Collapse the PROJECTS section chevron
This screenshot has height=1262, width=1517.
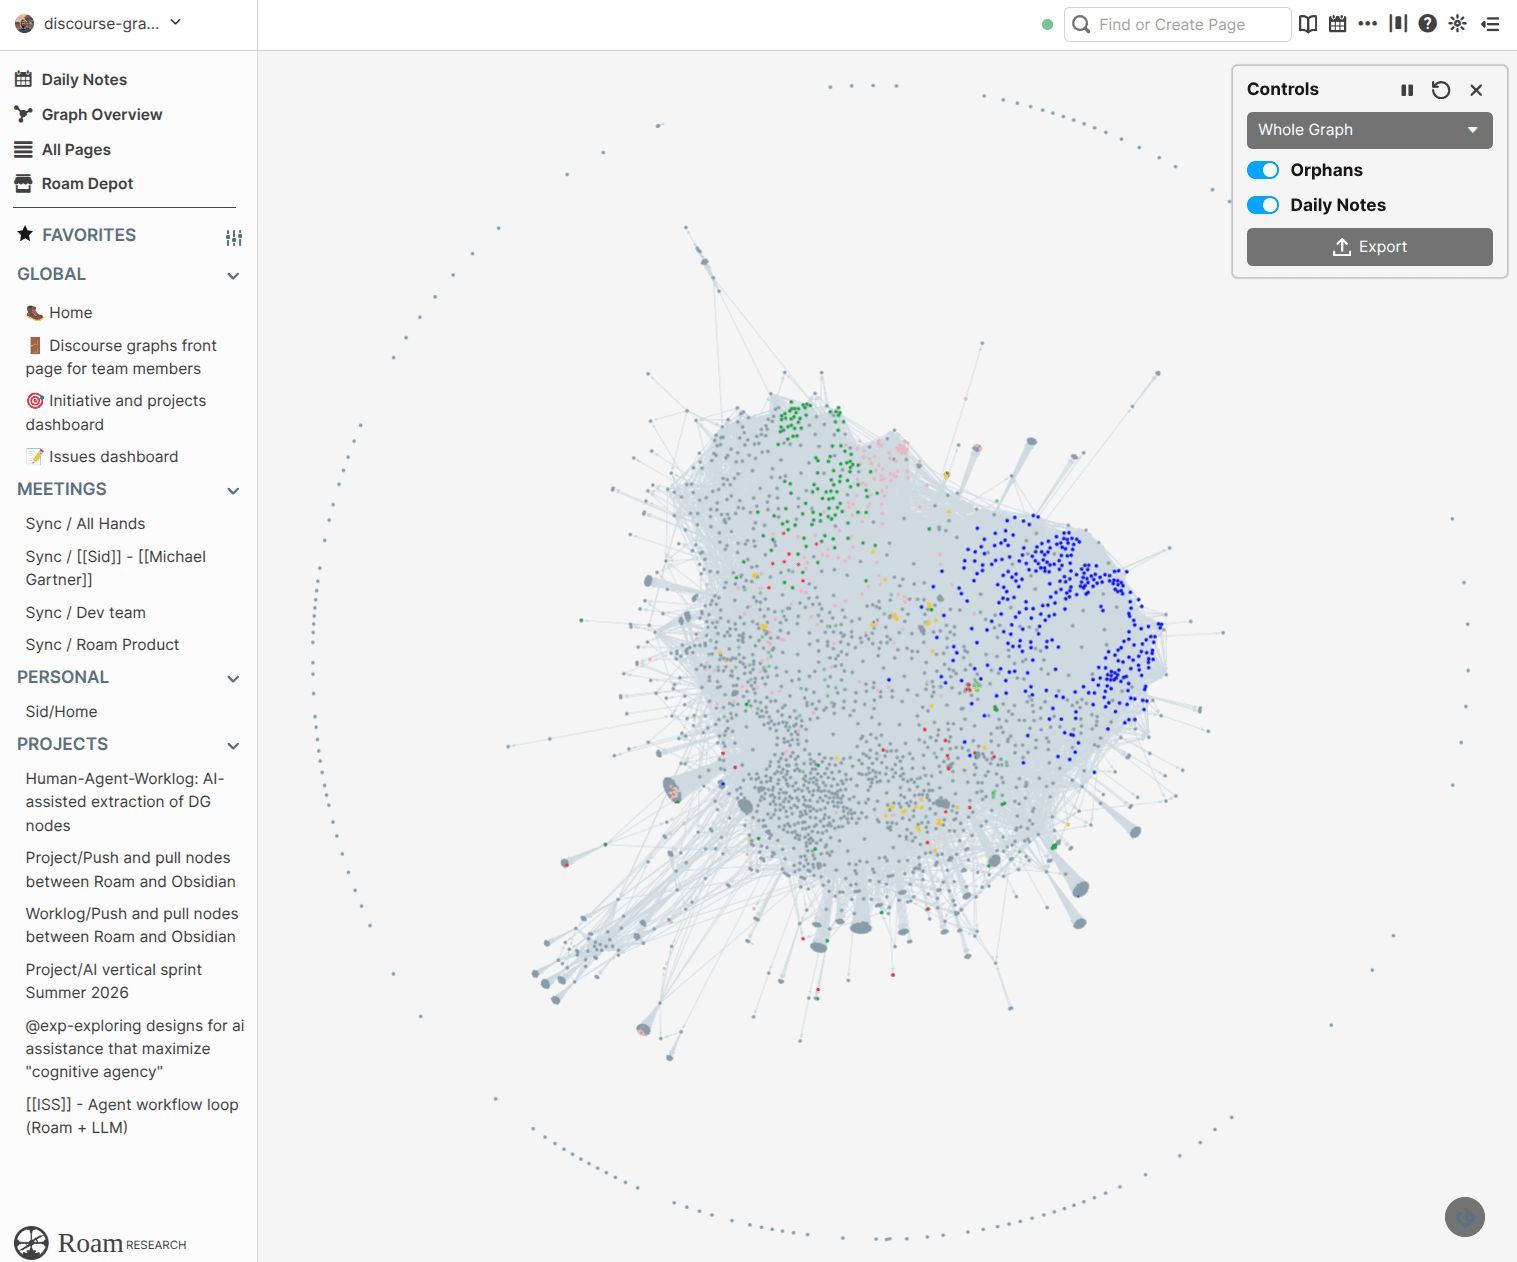click(233, 746)
